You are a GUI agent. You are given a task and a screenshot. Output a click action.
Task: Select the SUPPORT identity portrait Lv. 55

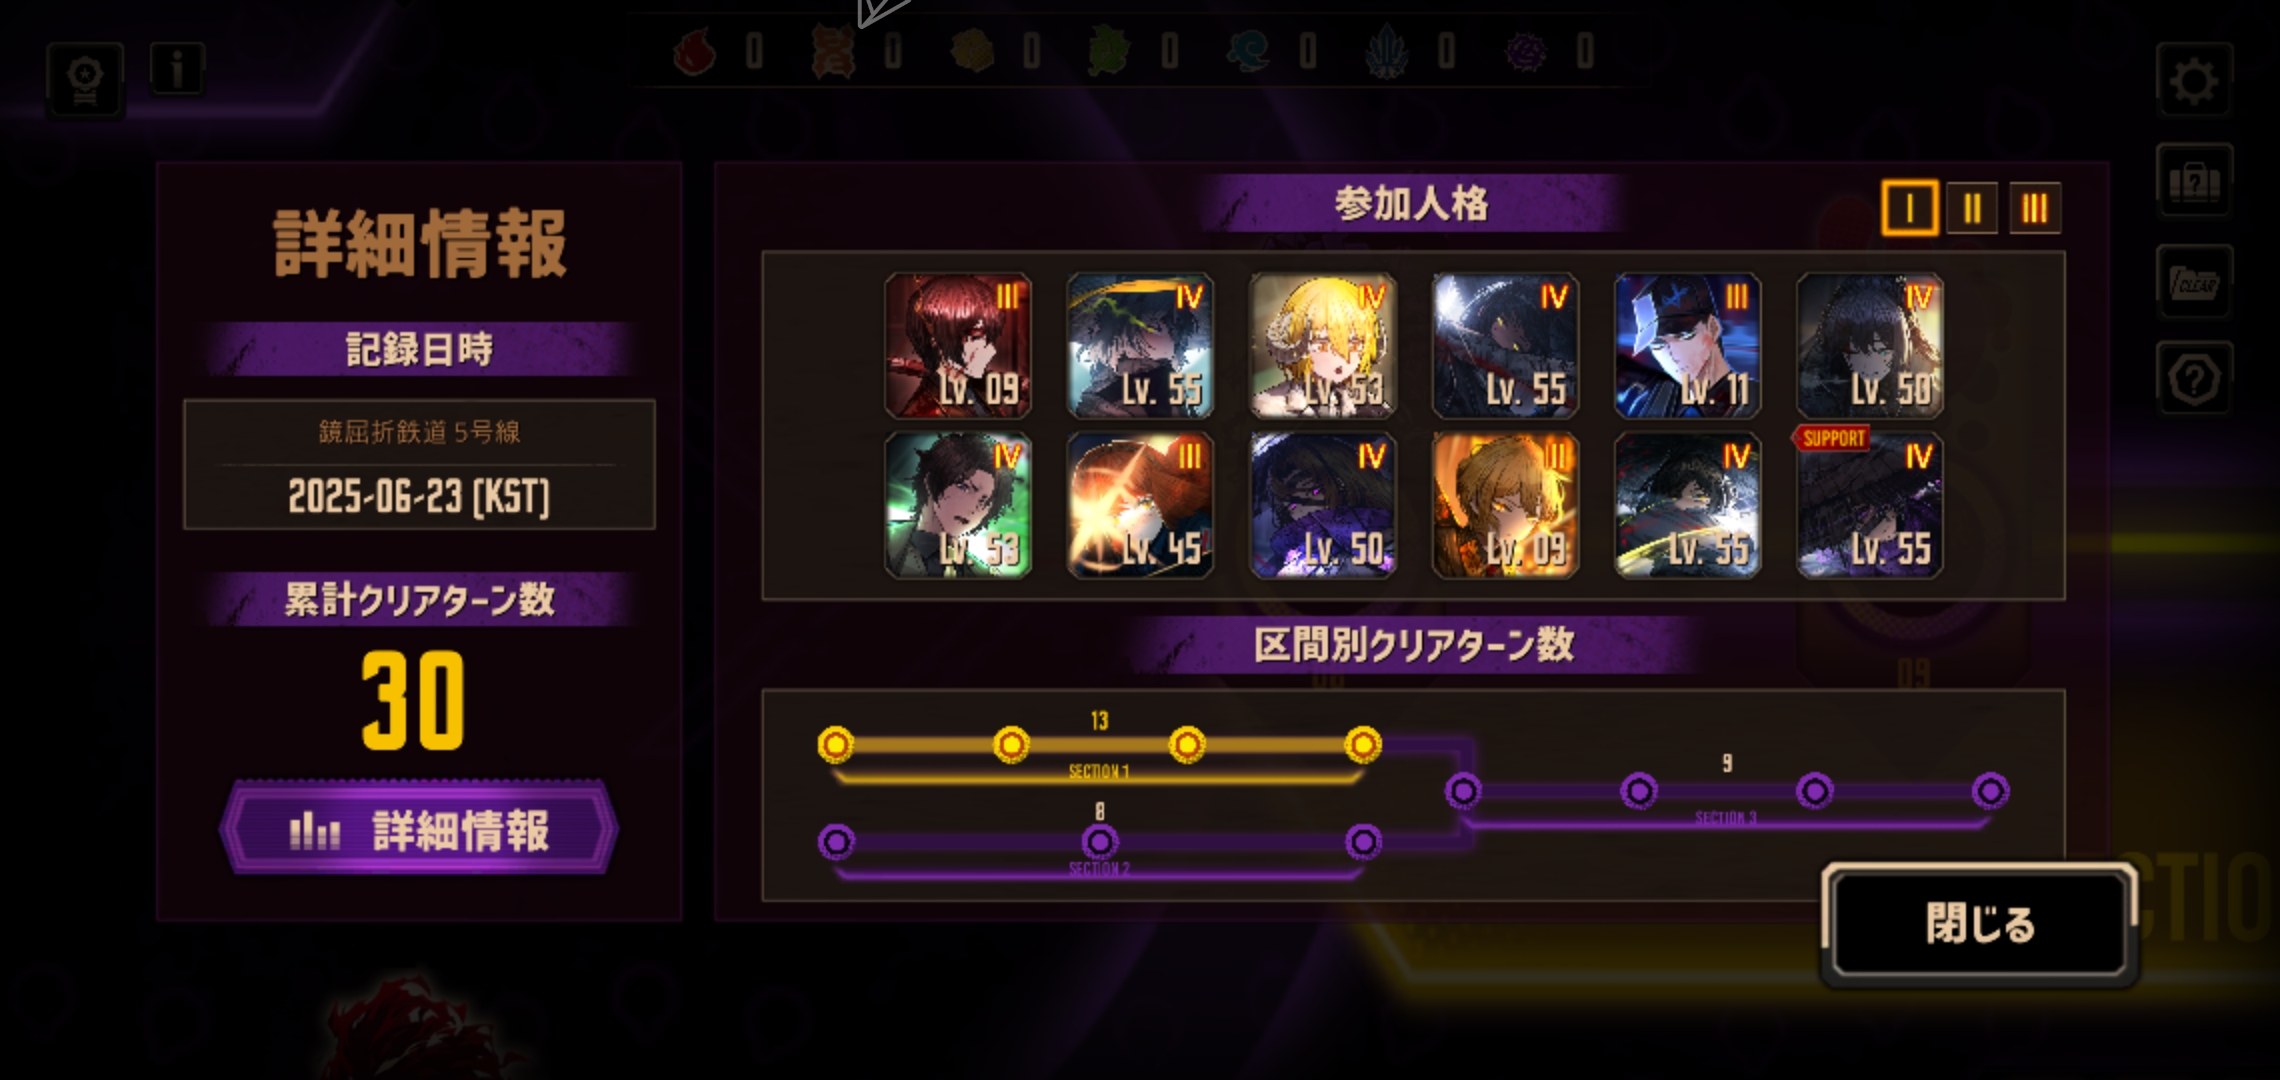(x=1869, y=505)
